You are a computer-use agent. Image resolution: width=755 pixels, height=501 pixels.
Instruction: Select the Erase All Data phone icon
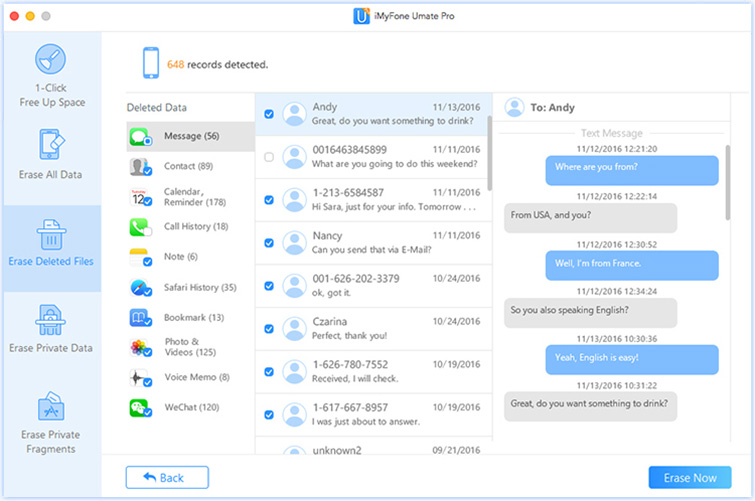[x=51, y=144]
